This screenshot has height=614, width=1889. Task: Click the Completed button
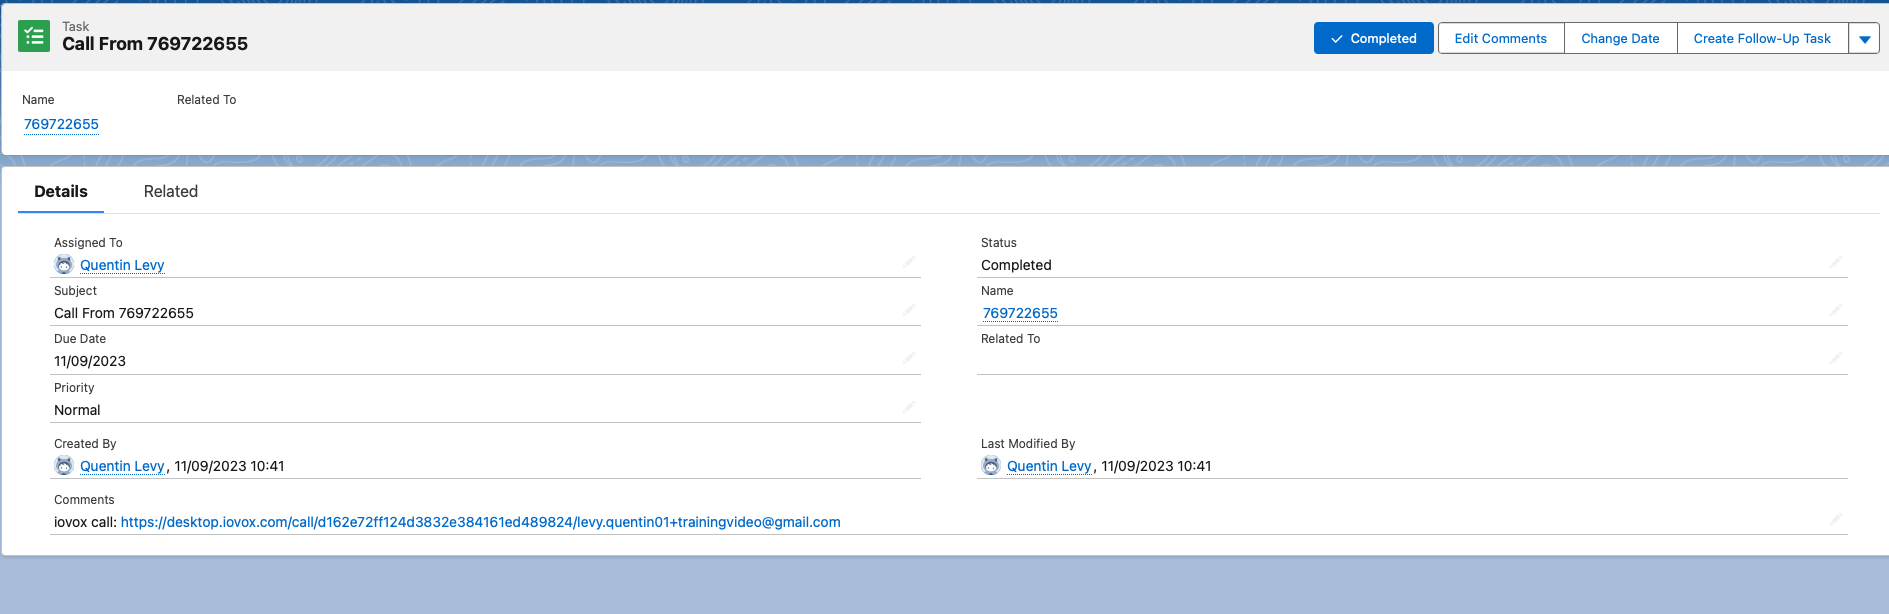tap(1373, 39)
